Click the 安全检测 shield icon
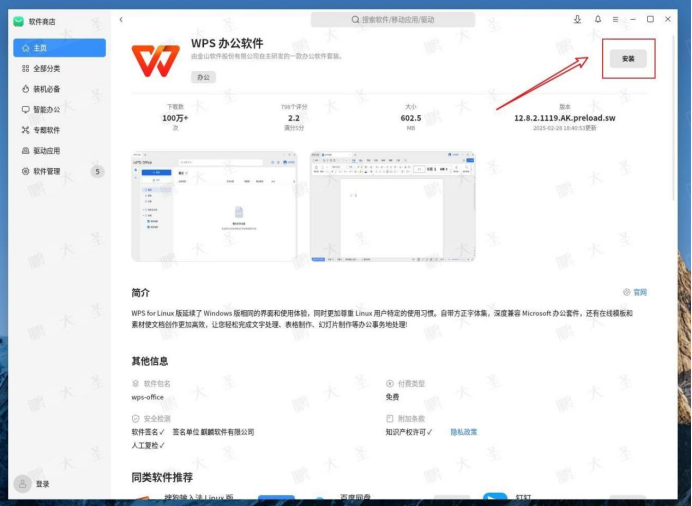692x506 pixels. (135, 418)
